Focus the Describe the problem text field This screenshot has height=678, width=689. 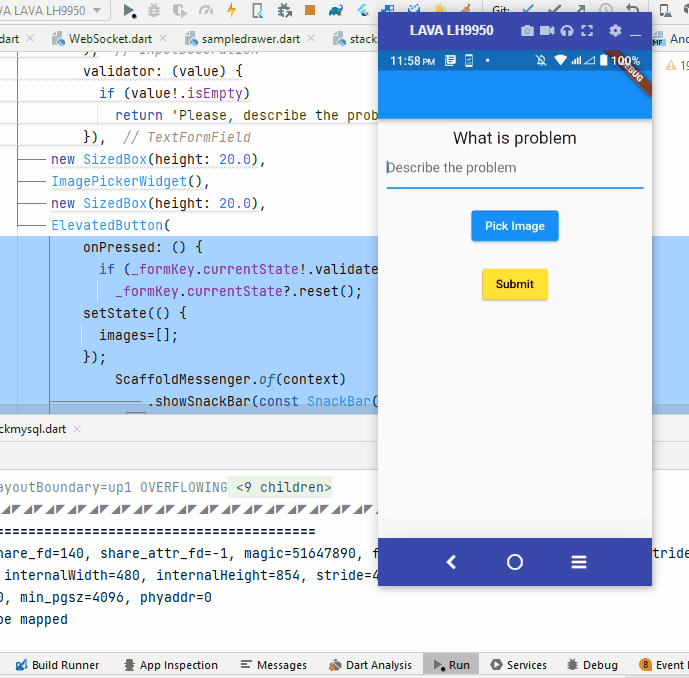pos(515,168)
